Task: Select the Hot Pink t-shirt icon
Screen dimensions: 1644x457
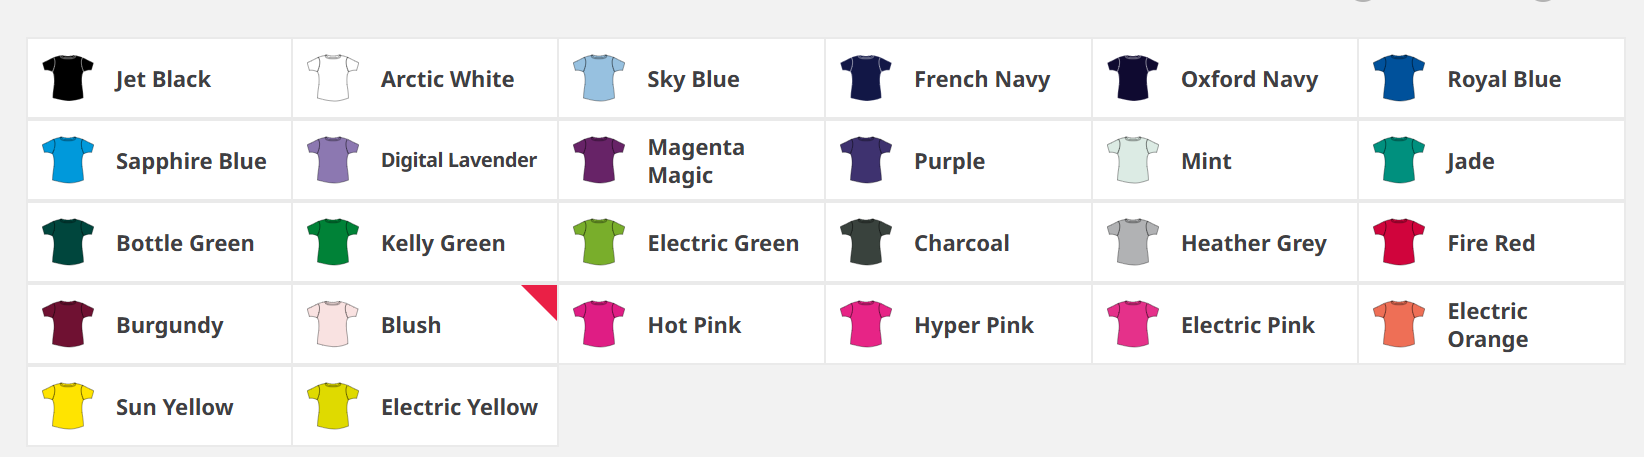Action: click(599, 324)
